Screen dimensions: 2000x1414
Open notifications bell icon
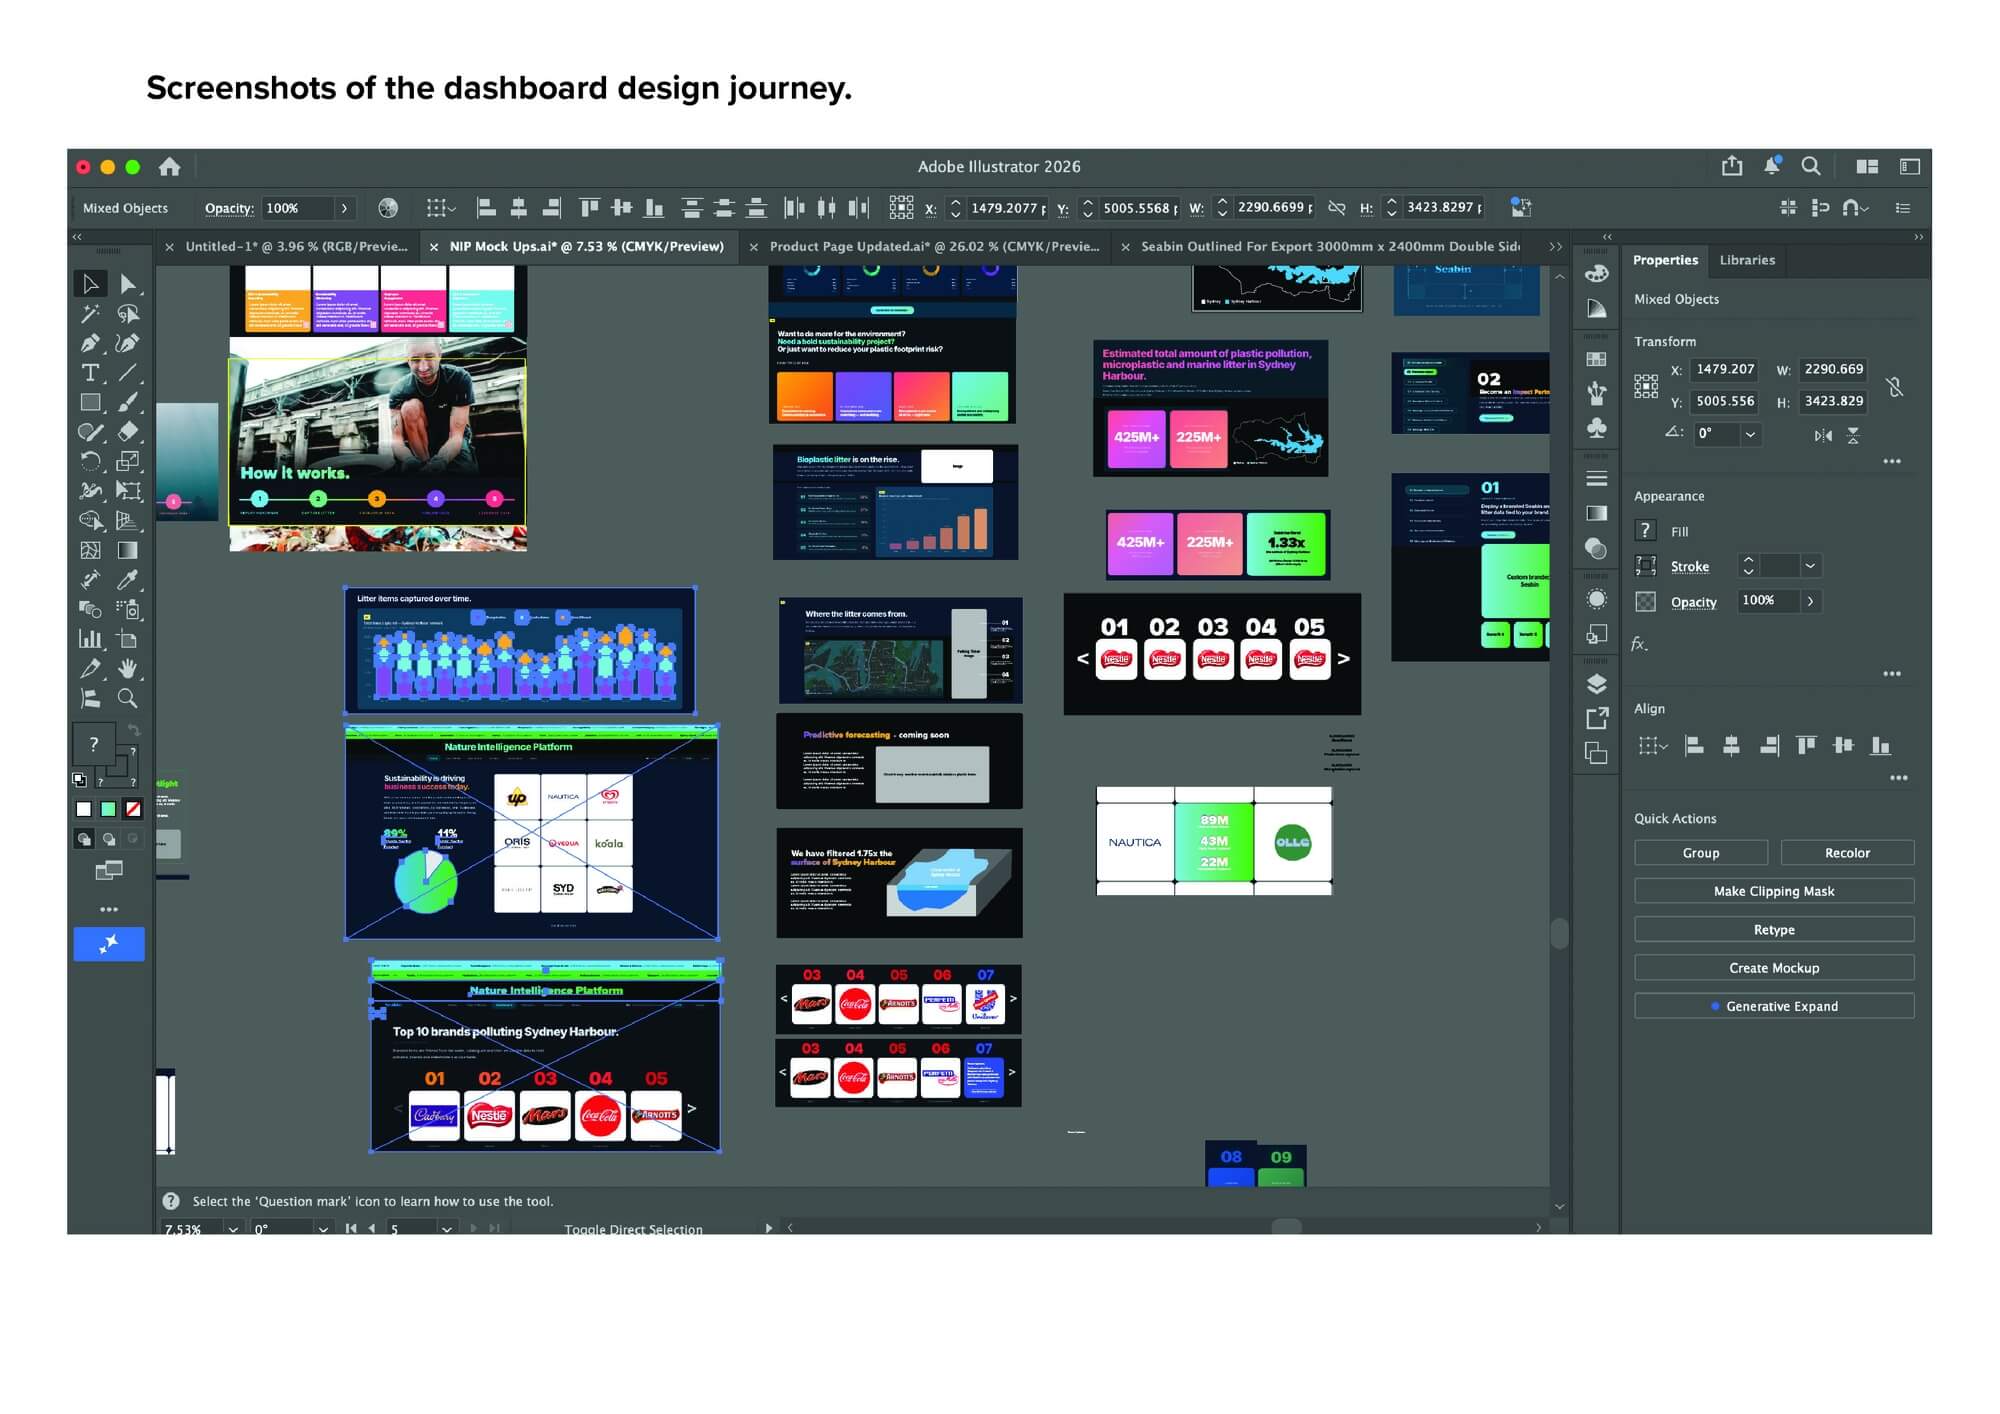pos(1772,167)
